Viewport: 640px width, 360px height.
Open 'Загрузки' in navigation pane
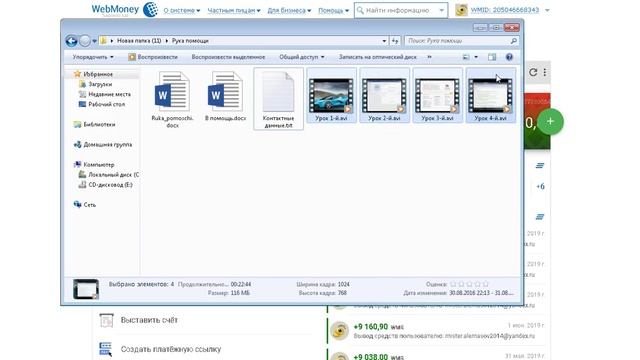(100, 84)
